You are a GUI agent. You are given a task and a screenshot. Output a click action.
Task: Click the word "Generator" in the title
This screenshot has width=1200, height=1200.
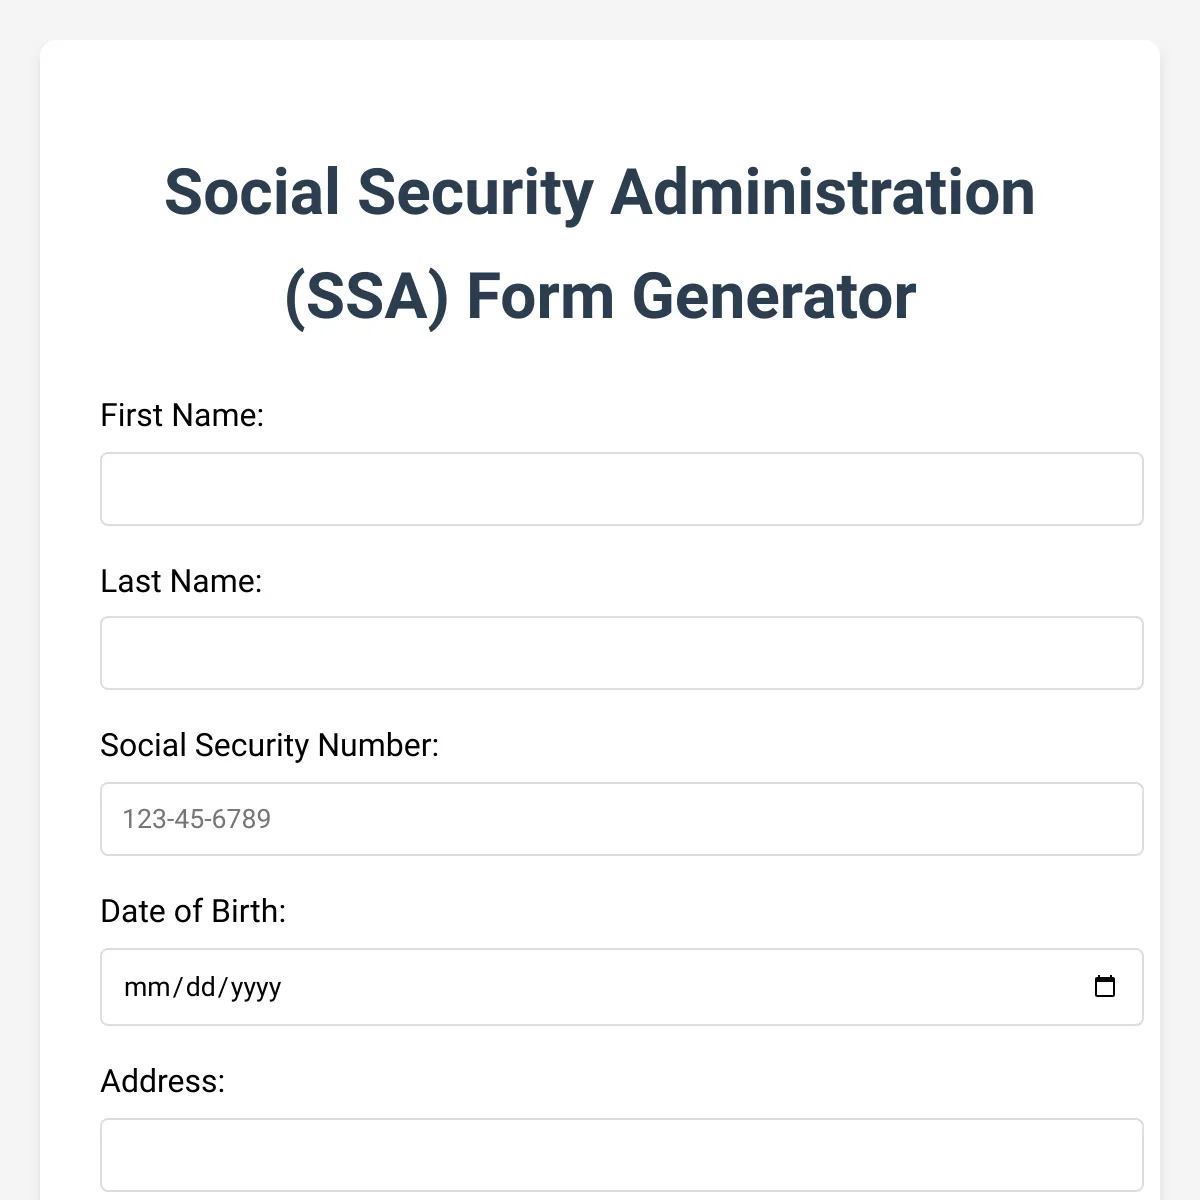click(x=773, y=296)
